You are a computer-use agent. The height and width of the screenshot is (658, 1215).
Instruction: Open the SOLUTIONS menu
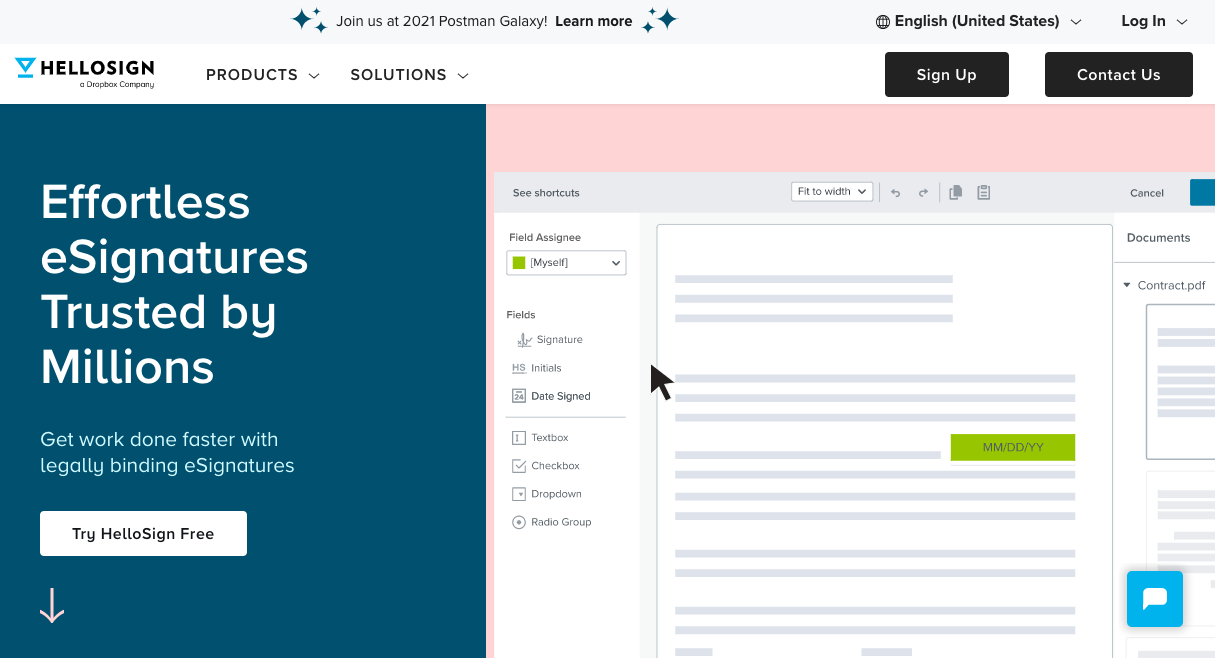tap(410, 75)
